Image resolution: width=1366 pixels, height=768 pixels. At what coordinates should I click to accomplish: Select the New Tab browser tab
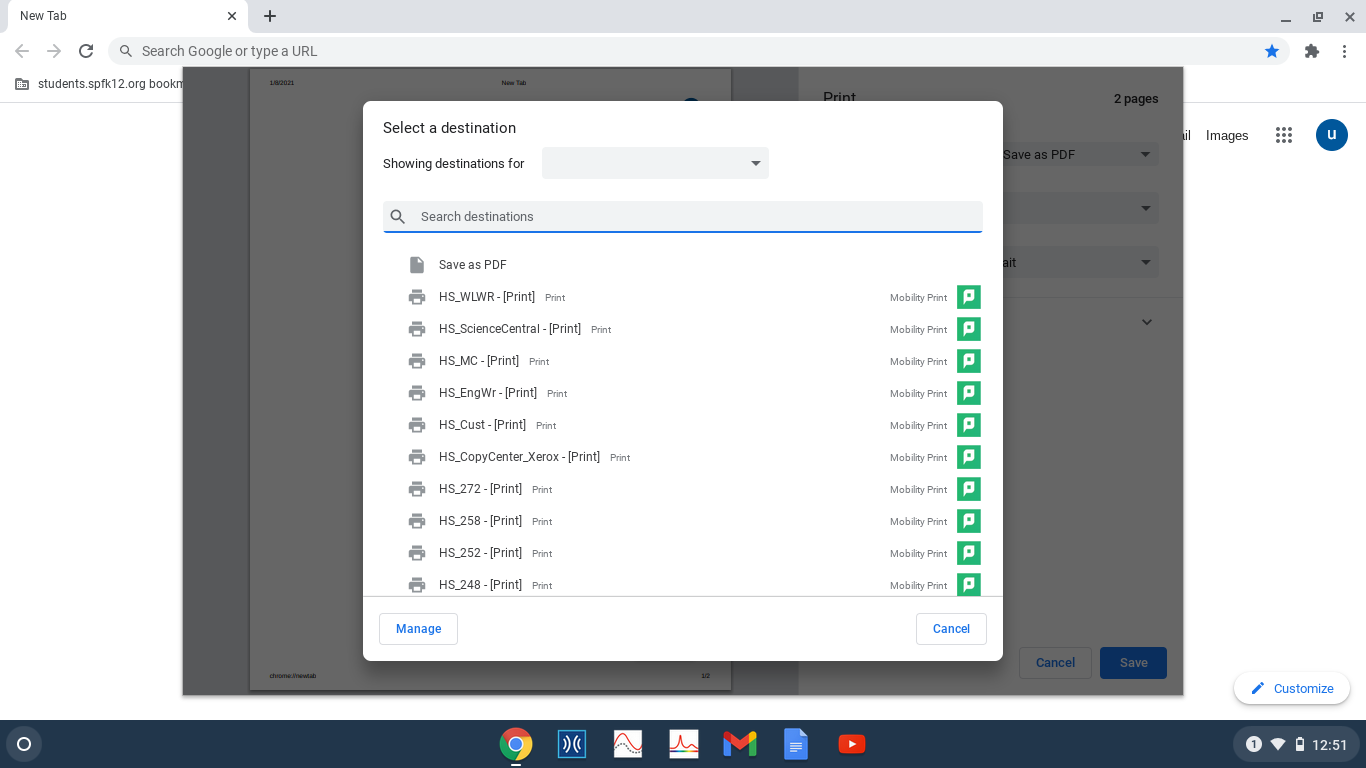pos(120,16)
